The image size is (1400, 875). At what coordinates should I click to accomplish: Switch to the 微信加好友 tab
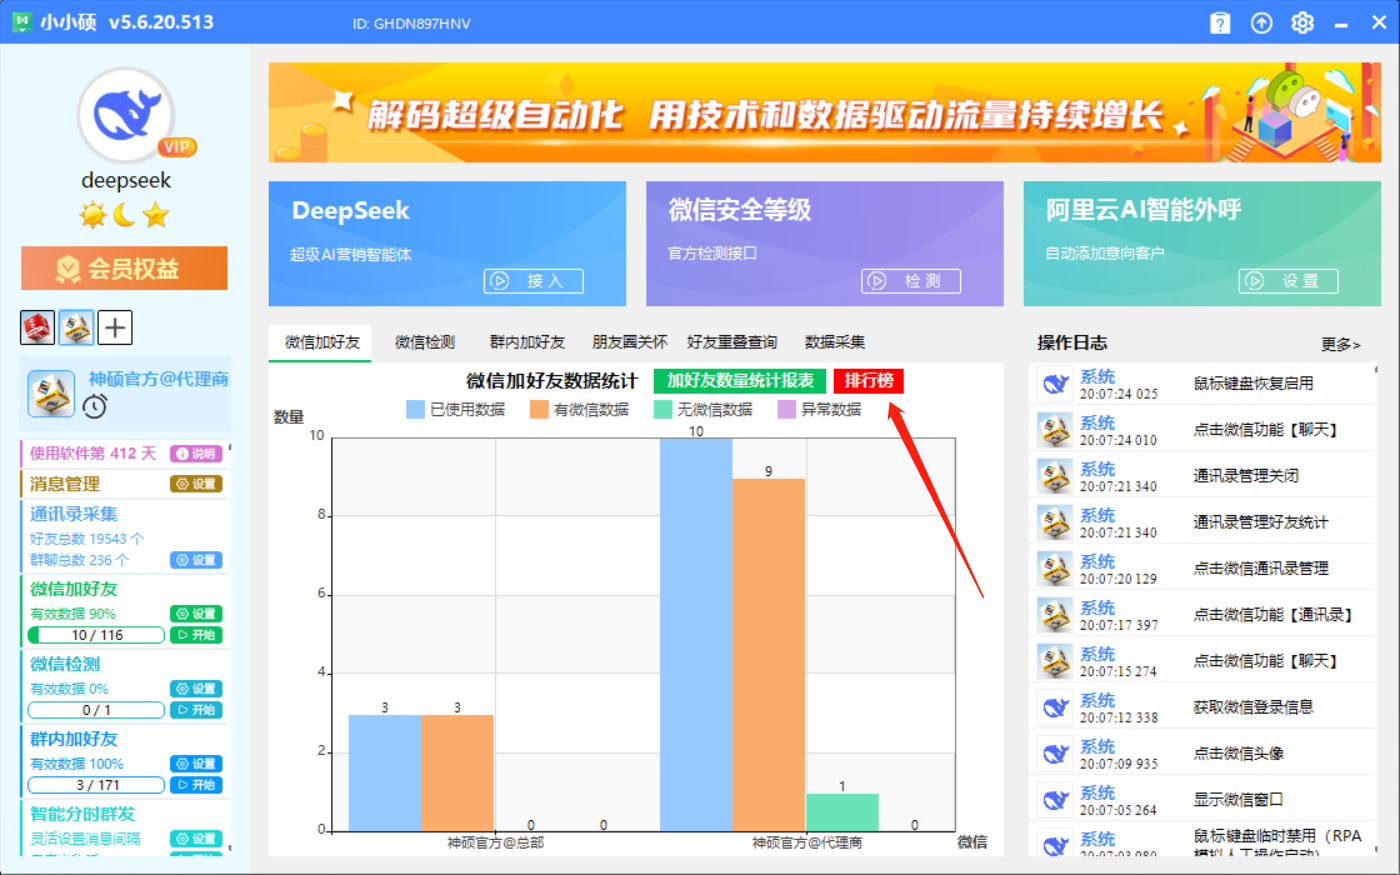[x=321, y=342]
